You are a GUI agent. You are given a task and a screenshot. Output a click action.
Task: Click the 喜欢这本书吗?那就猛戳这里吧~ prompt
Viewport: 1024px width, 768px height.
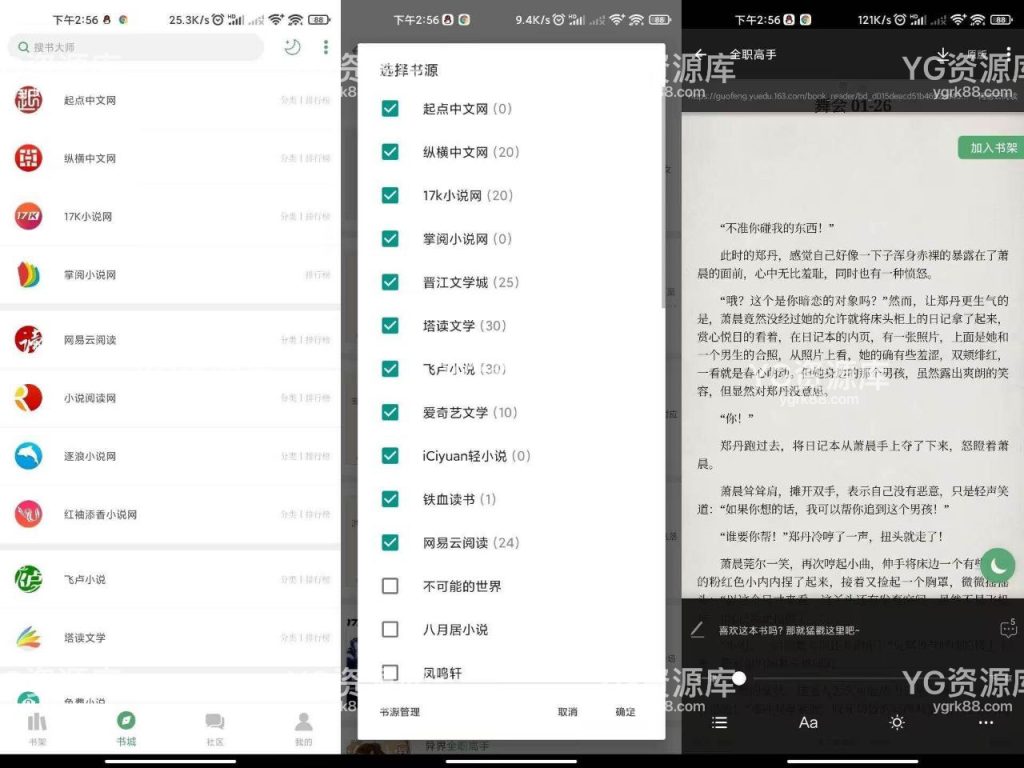pos(789,630)
